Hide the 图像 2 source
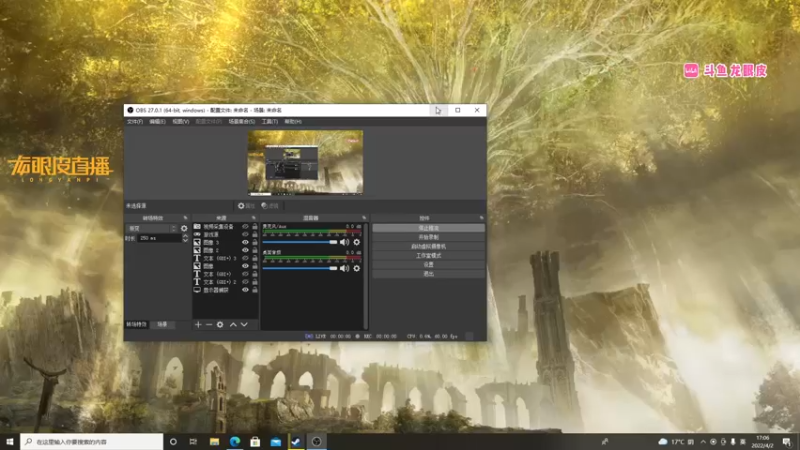The width and height of the screenshot is (800, 450). coord(245,250)
